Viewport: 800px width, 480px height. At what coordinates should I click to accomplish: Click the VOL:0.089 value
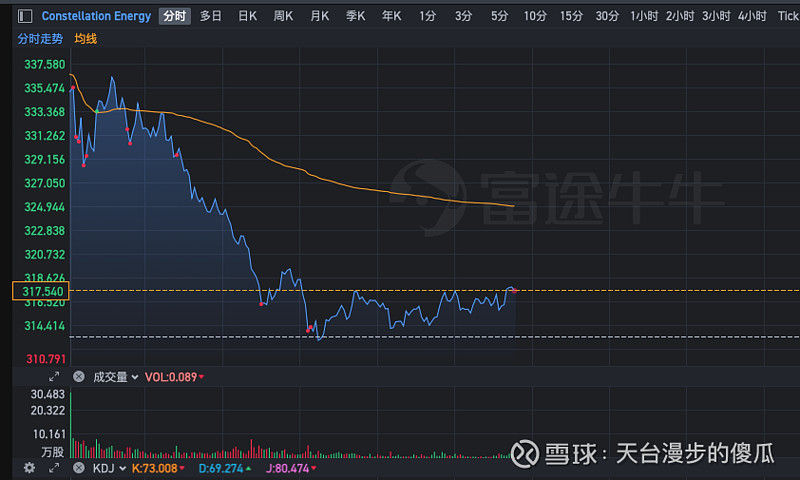point(174,377)
